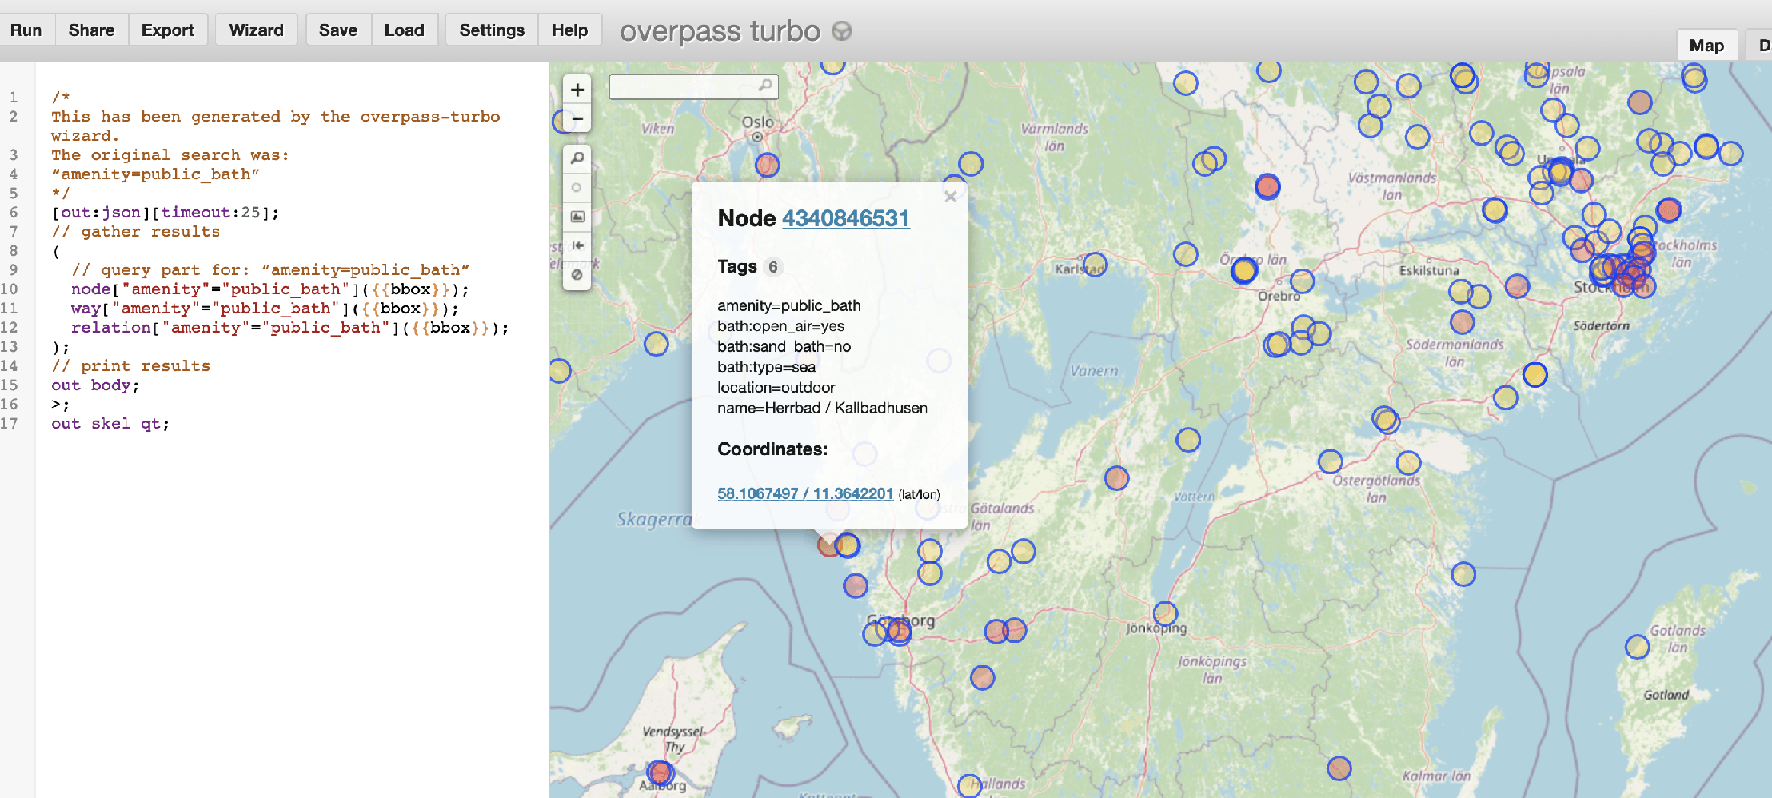Open the query Wizard

[x=256, y=30]
